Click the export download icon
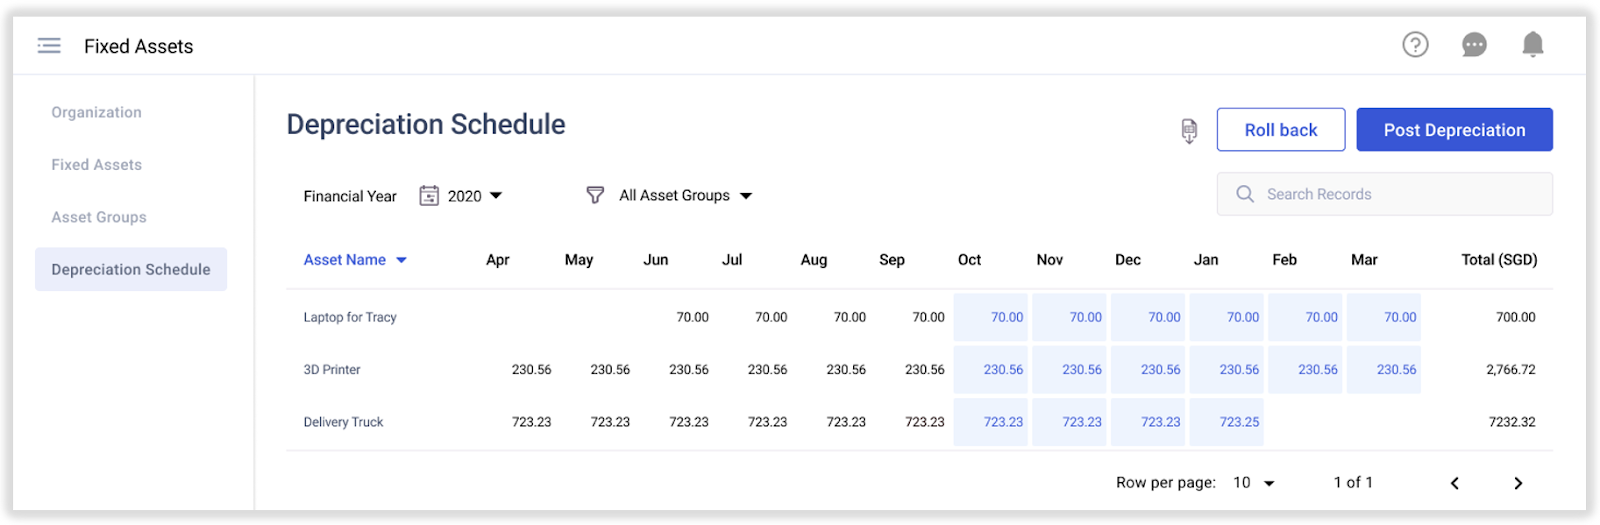 (1189, 131)
